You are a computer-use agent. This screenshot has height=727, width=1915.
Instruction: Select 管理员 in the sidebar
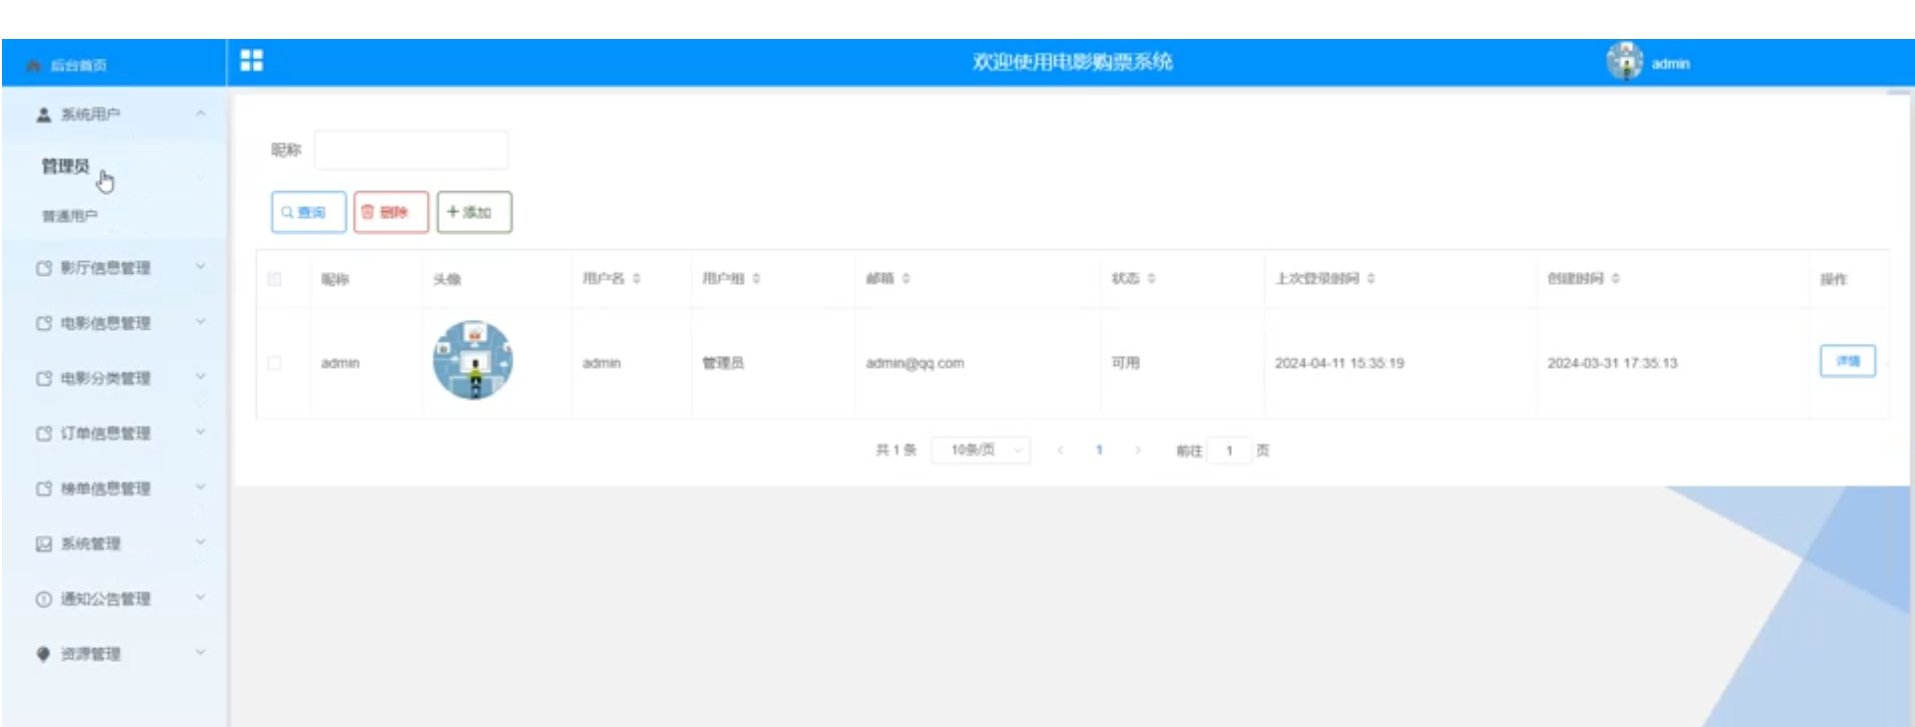[65, 166]
